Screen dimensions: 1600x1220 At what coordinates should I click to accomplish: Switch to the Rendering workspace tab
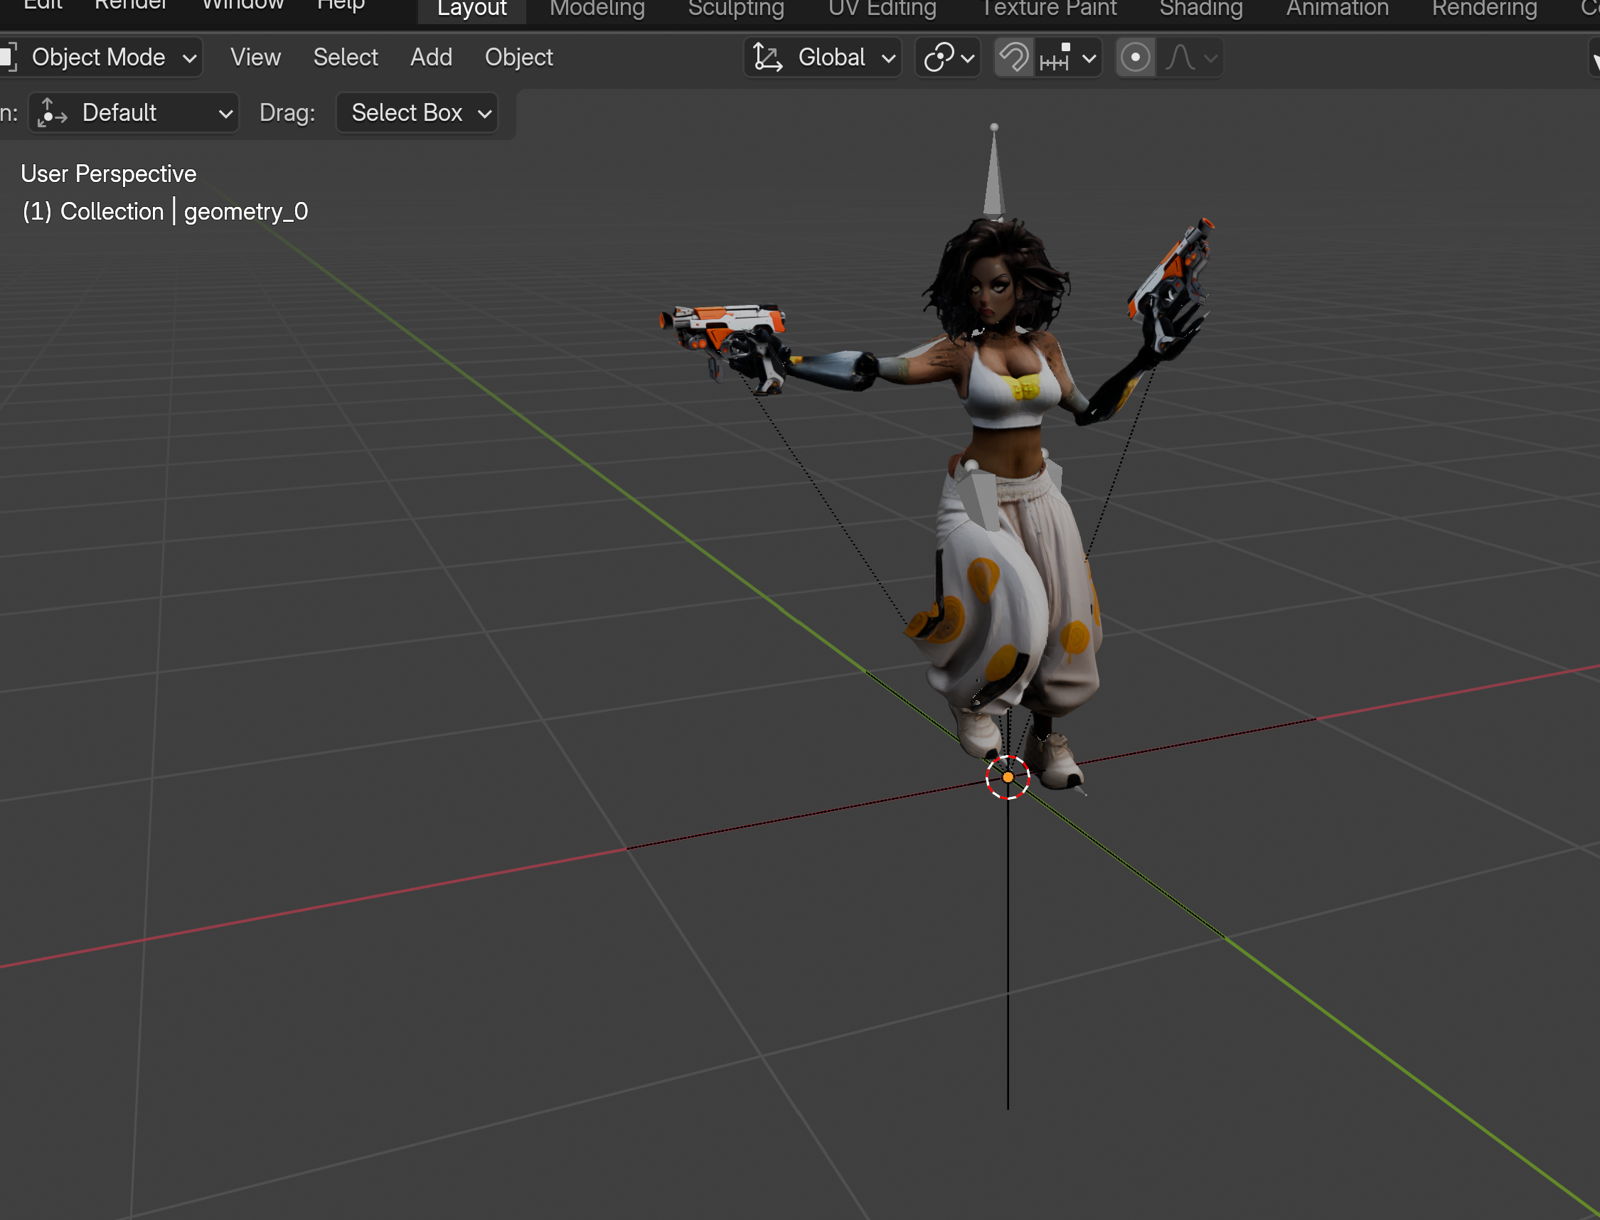(x=1484, y=9)
